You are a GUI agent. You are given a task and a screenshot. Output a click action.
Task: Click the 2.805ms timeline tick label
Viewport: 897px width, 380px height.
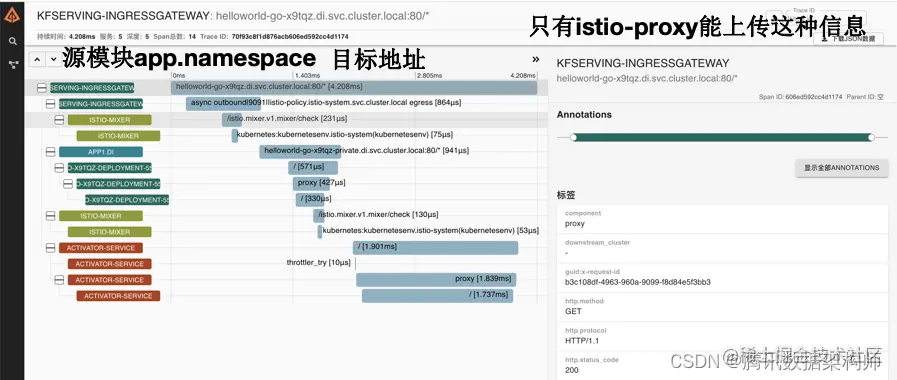pyautogui.click(x=430, y=76)
